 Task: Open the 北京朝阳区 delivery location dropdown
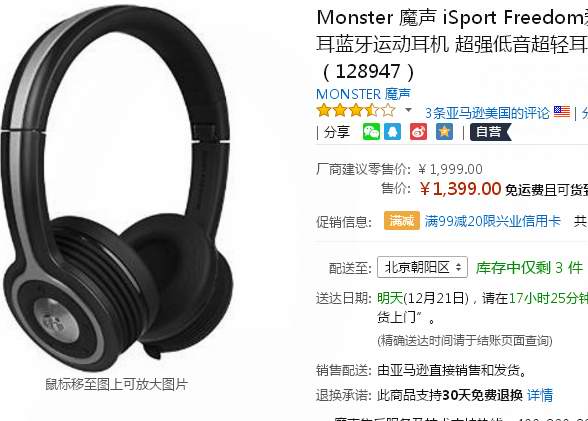[422, 267]
